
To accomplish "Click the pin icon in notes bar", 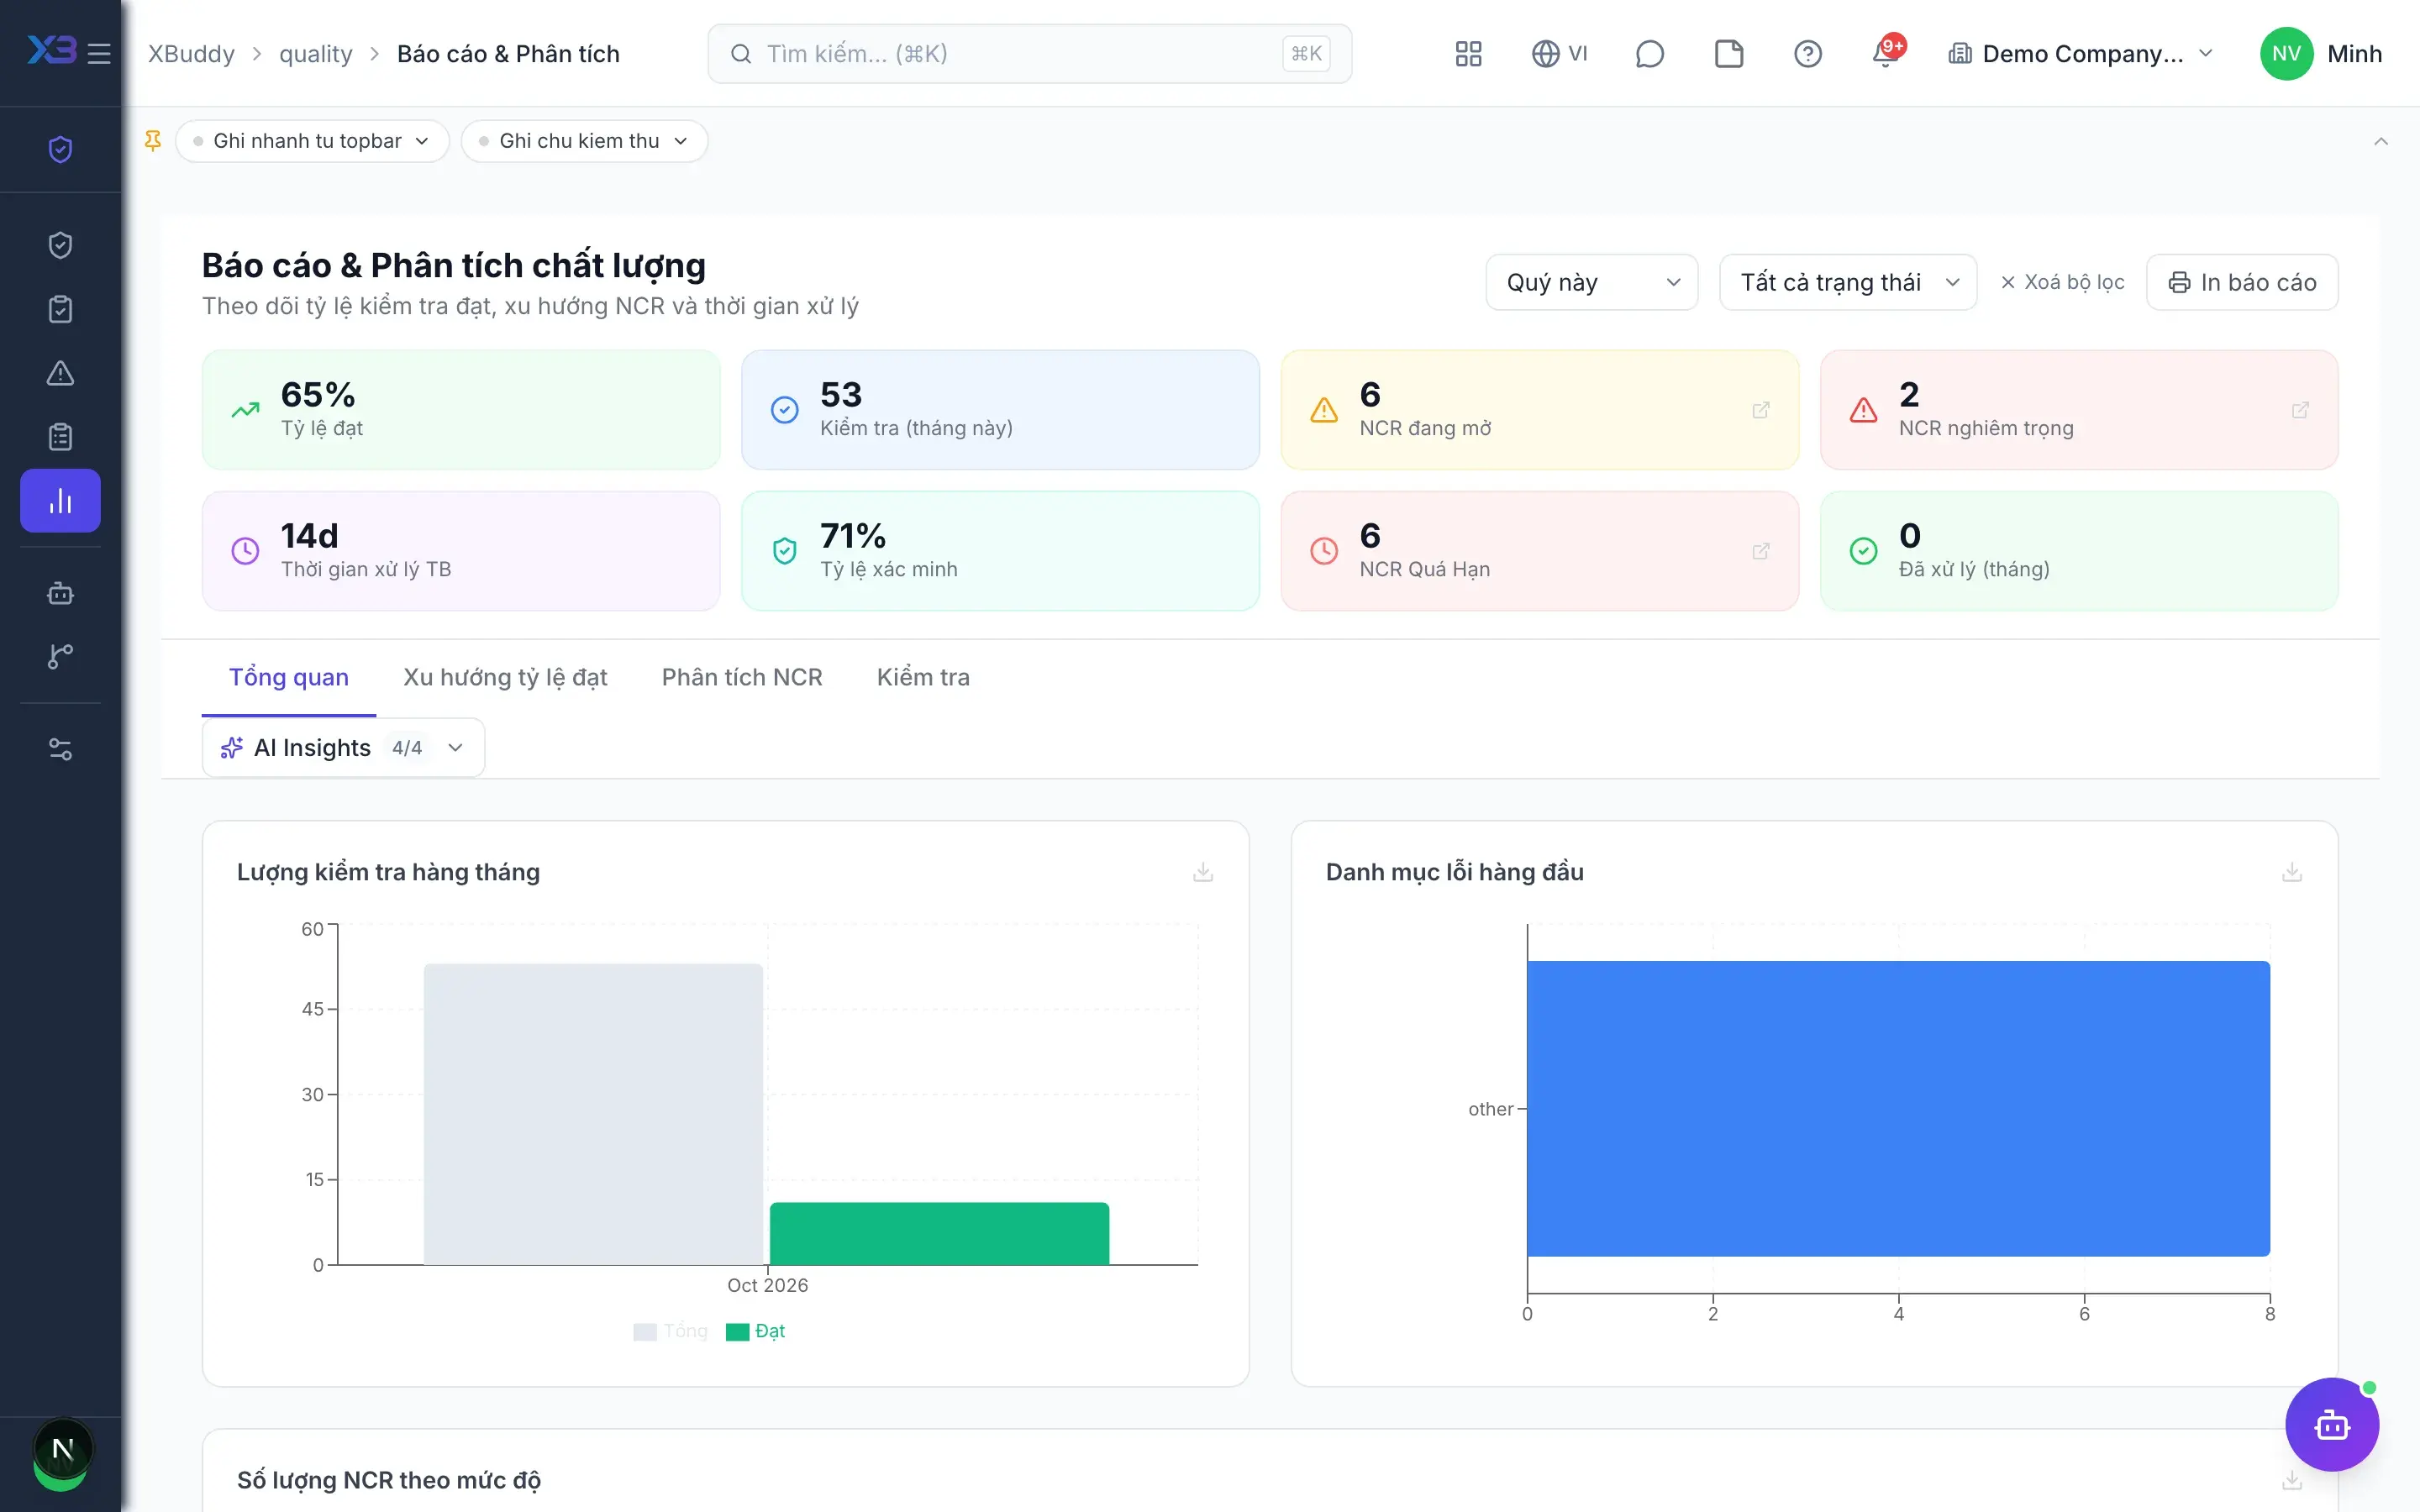I will point(153,141).
